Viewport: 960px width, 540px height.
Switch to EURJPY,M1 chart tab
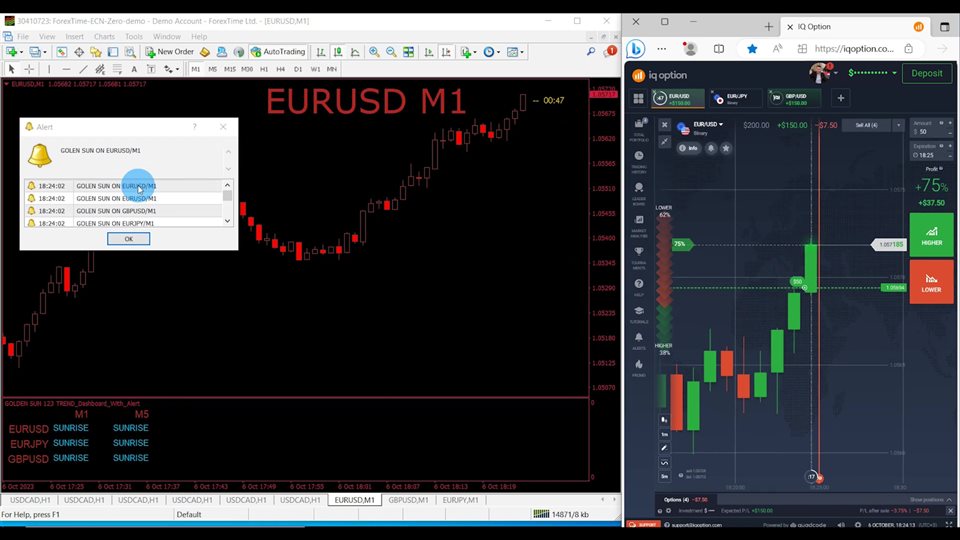click(460, 500)
